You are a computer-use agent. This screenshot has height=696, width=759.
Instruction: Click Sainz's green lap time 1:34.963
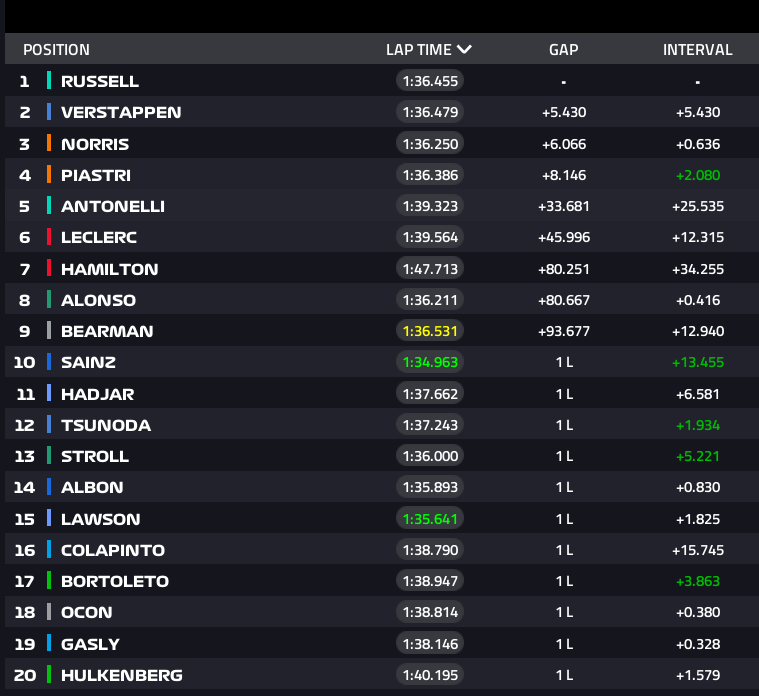point(430,362)
